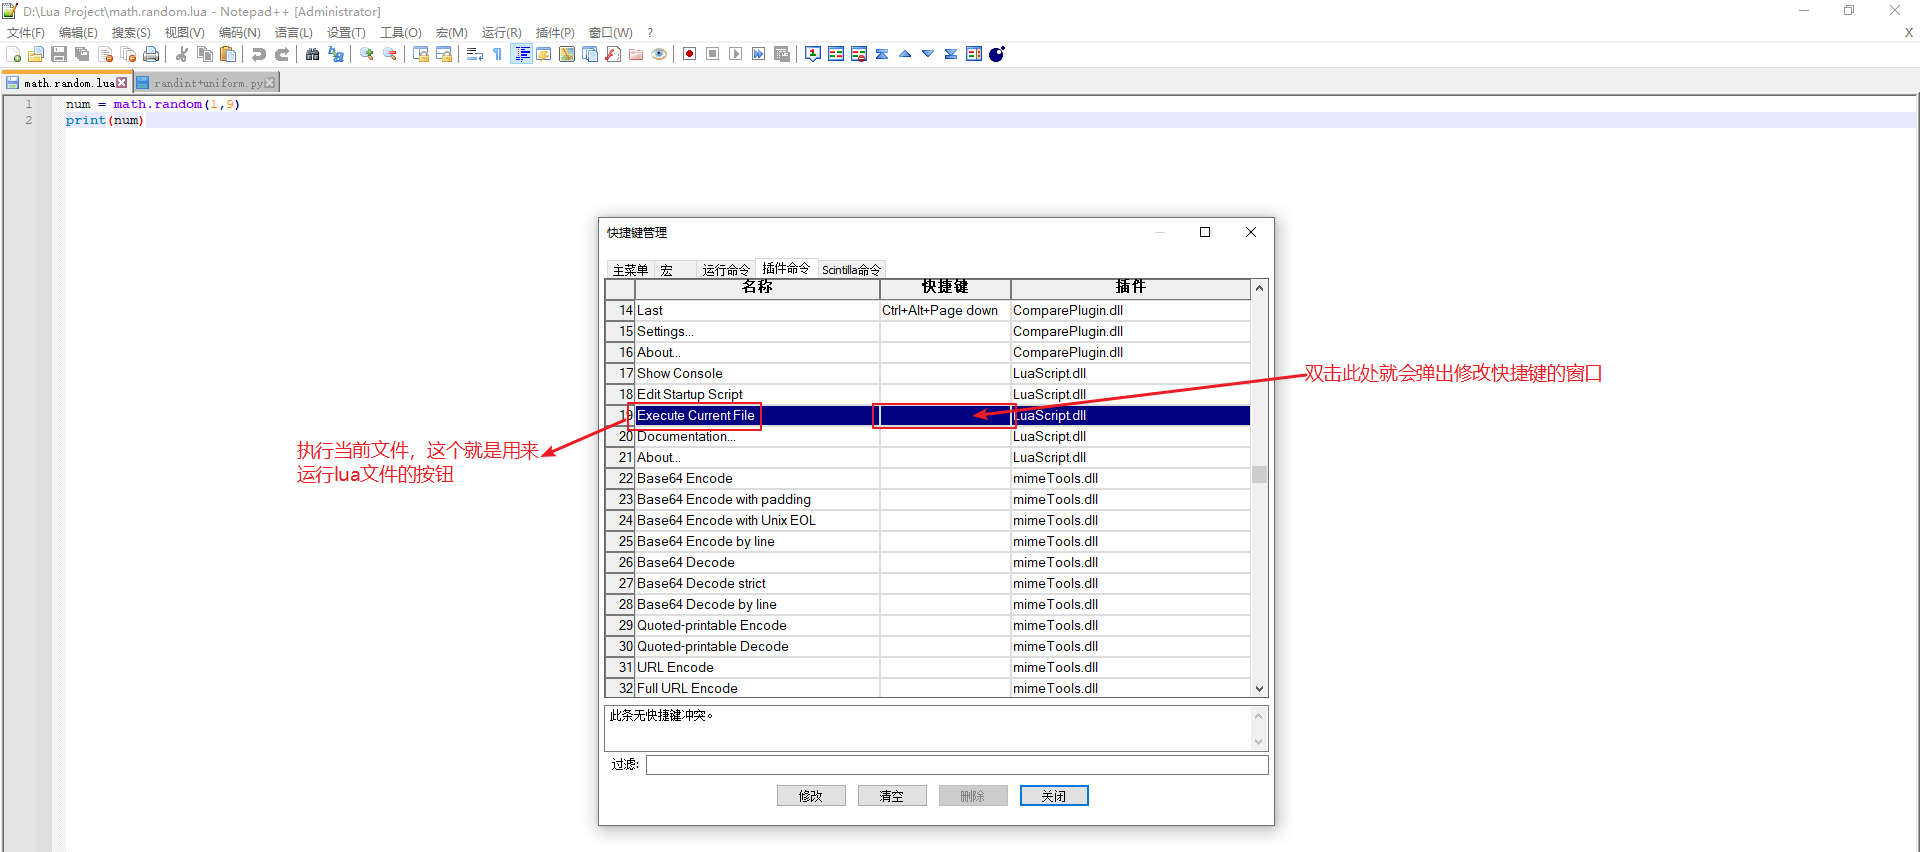
Task: Show all characters with pilcrow icon
Action: tap(498, 54)
